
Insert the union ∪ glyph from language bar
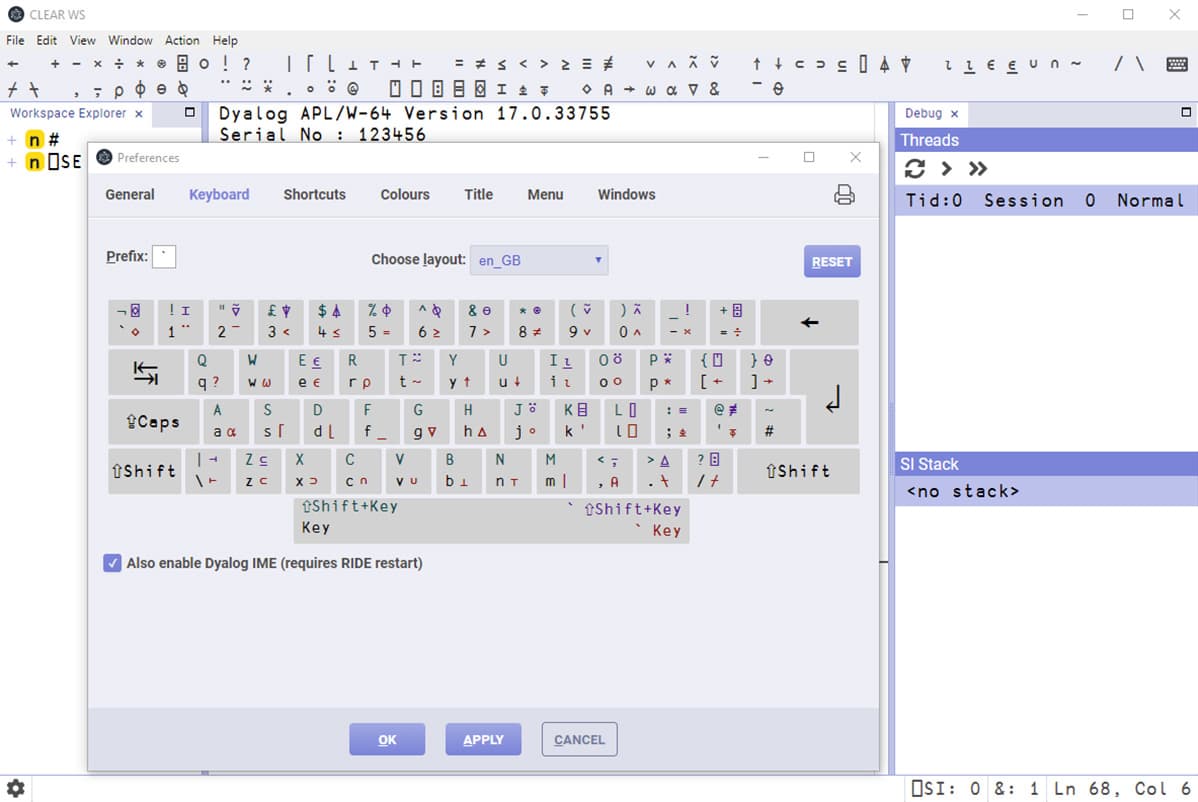[1033, 64]
